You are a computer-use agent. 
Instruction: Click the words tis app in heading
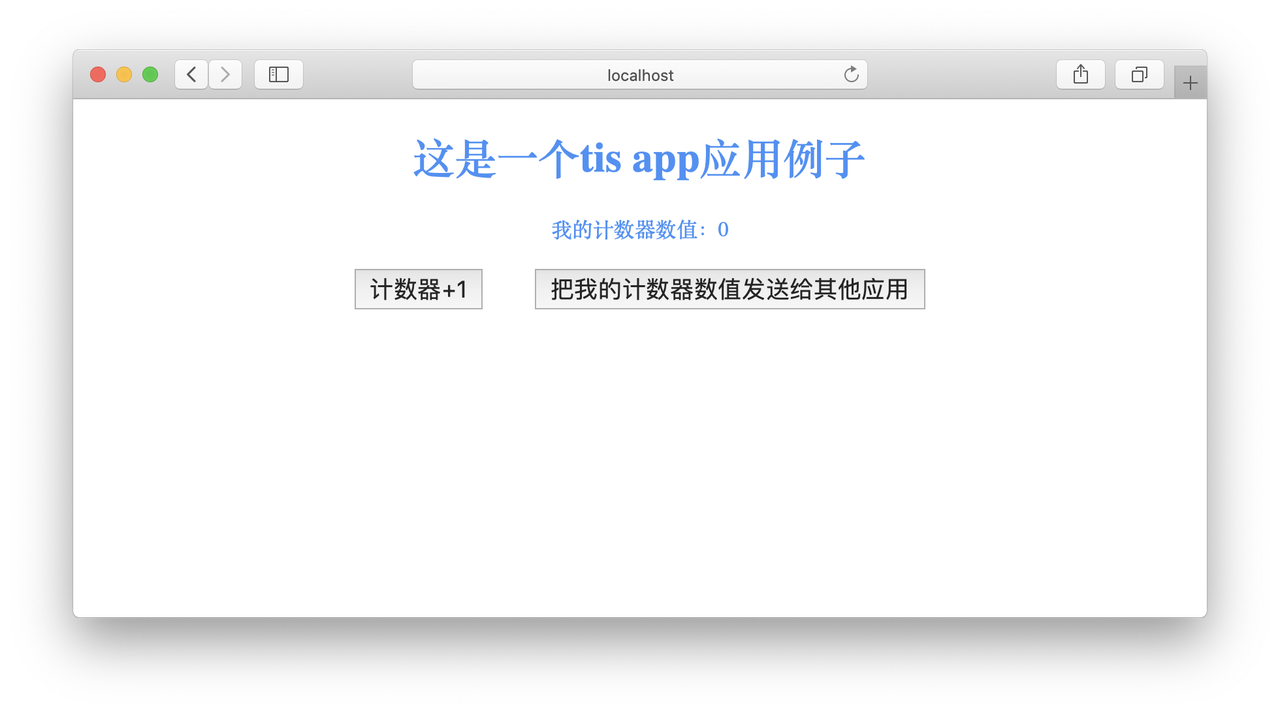tap(639, 160)
